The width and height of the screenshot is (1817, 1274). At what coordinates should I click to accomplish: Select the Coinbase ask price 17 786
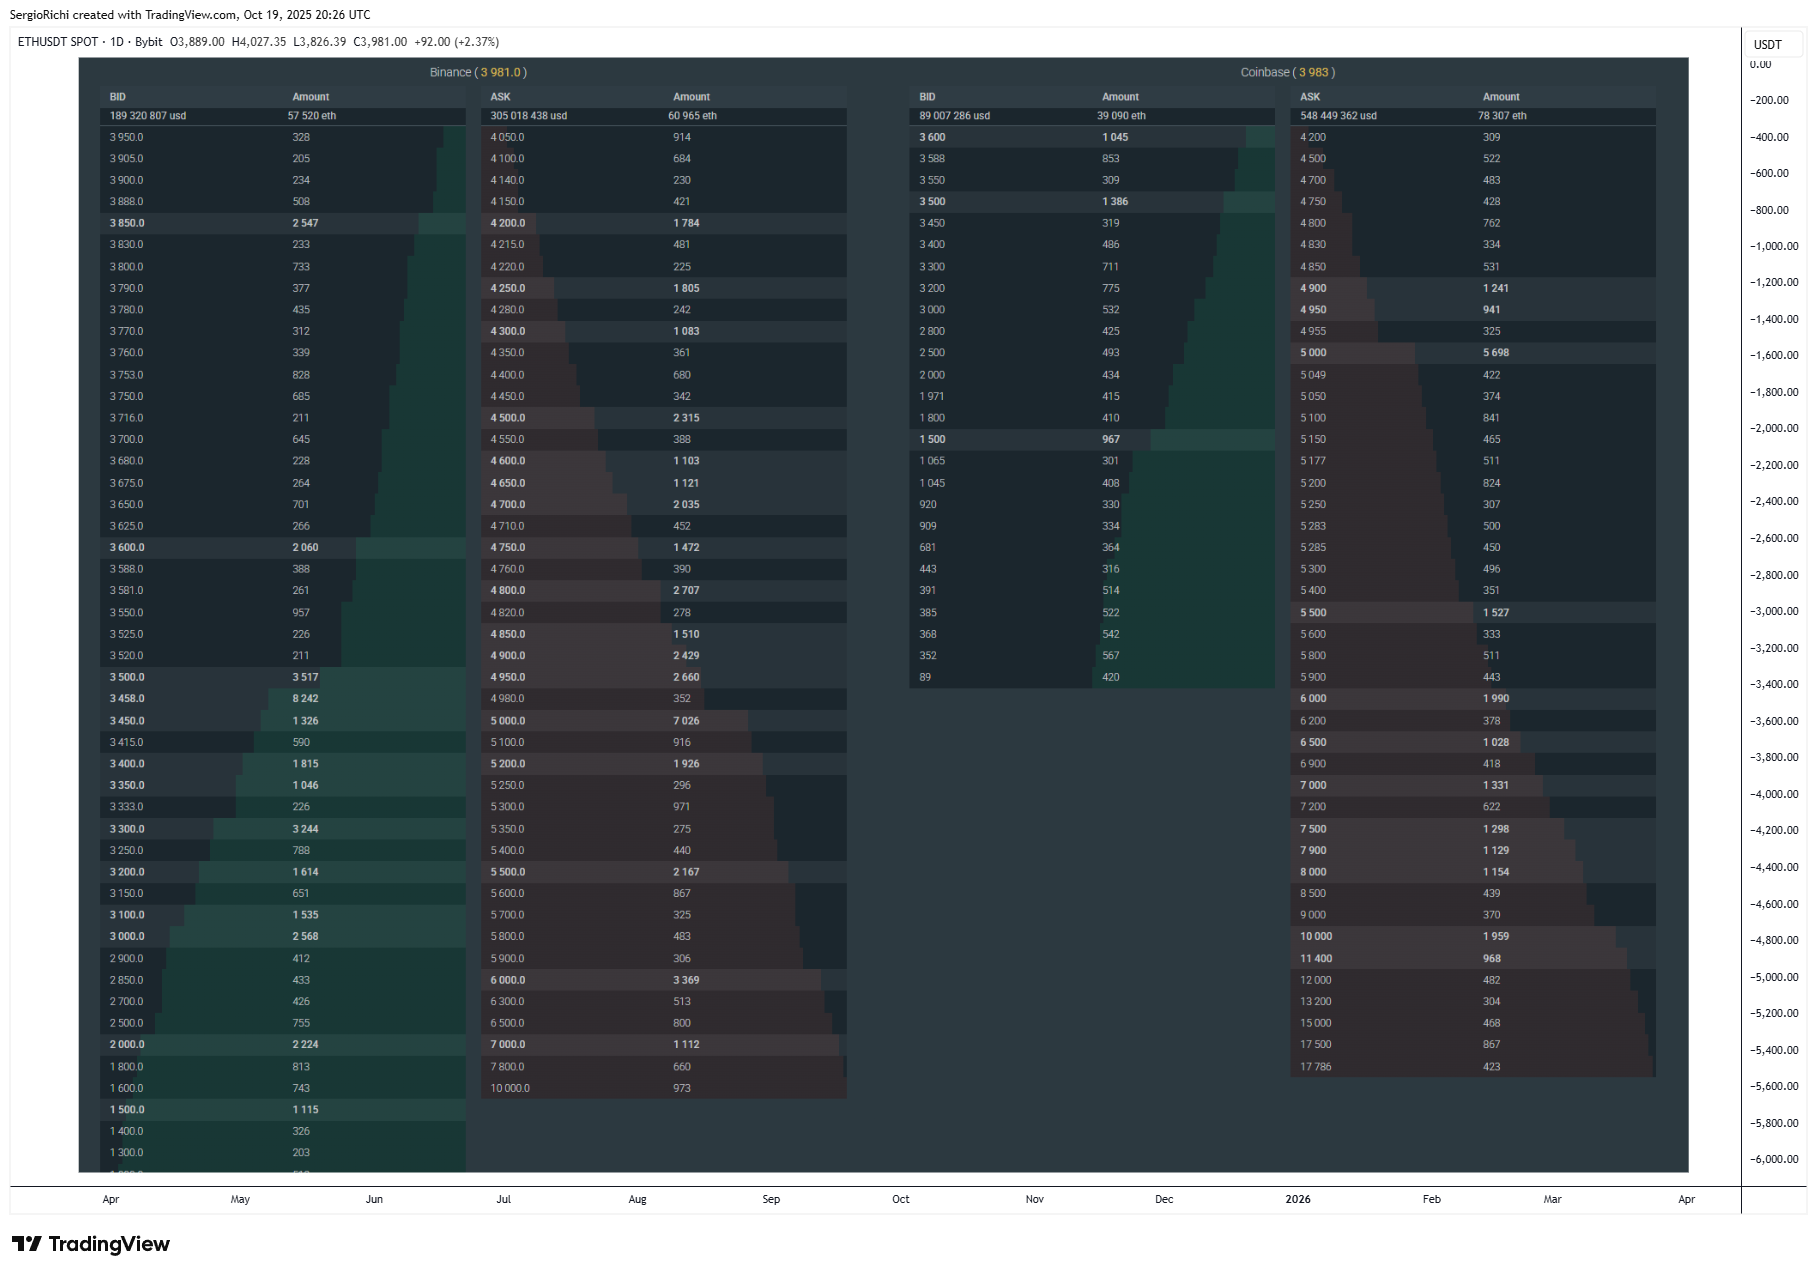(1316, 1067)
